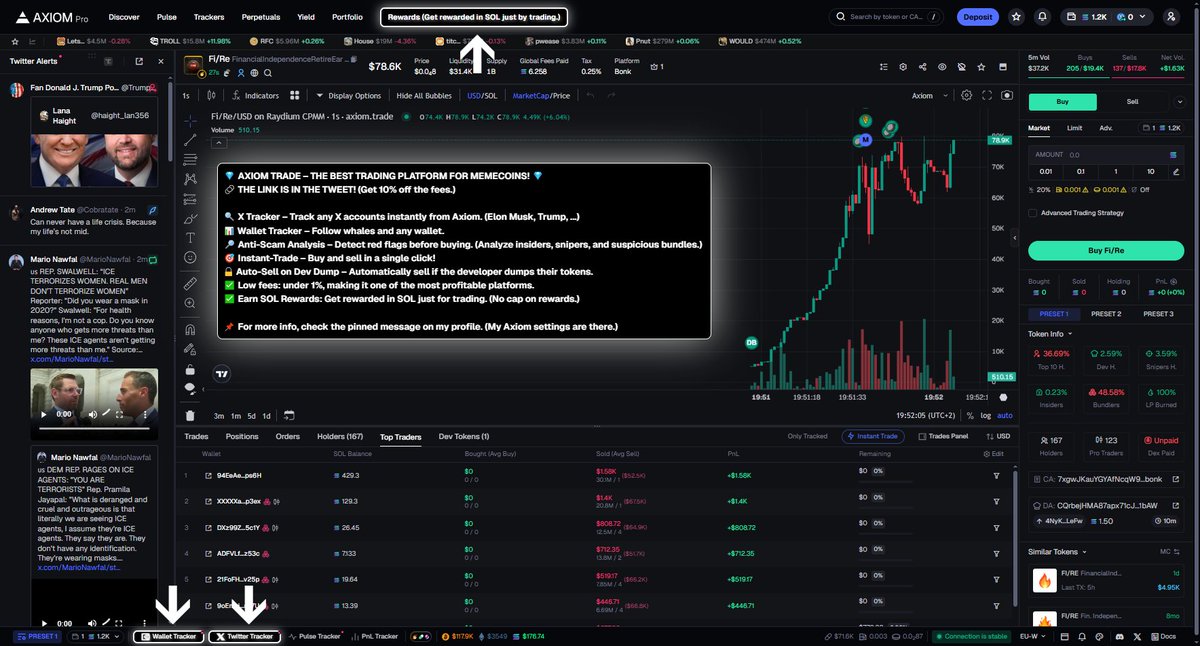Remove drawings with the trash icon
The width and height of the screenshot is (1200, 646).
190,415
